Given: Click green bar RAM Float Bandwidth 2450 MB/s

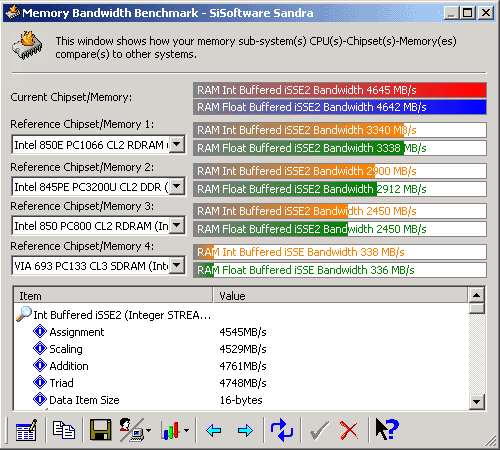Looking at the screenshot, I should [x=340, y=229].
